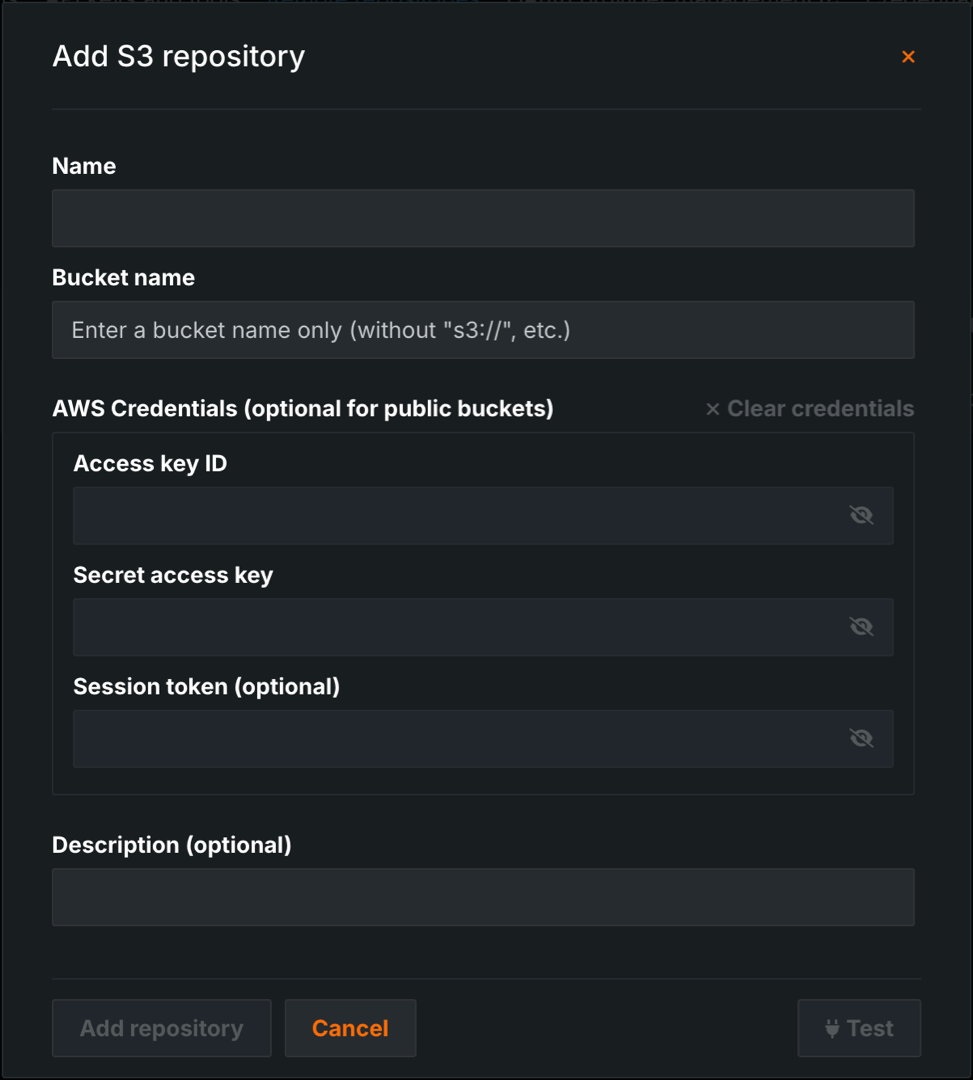Click the "Add S3 repository" dialog title

[x=178, y=56]
